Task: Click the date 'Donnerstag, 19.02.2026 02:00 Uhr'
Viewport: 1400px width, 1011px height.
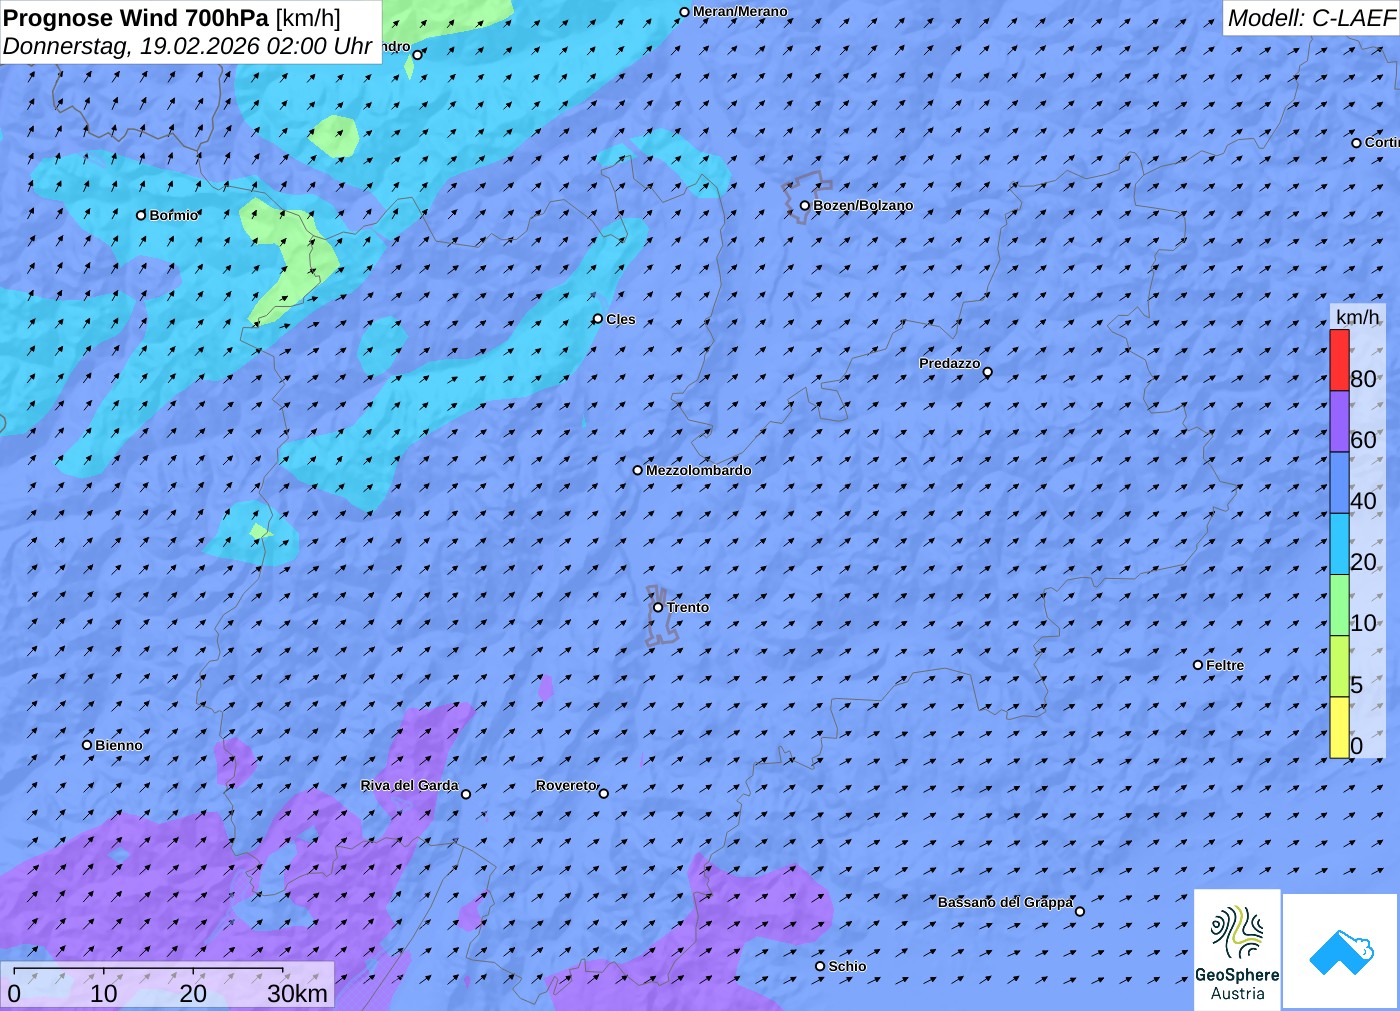Action: [x=187, y=46]
